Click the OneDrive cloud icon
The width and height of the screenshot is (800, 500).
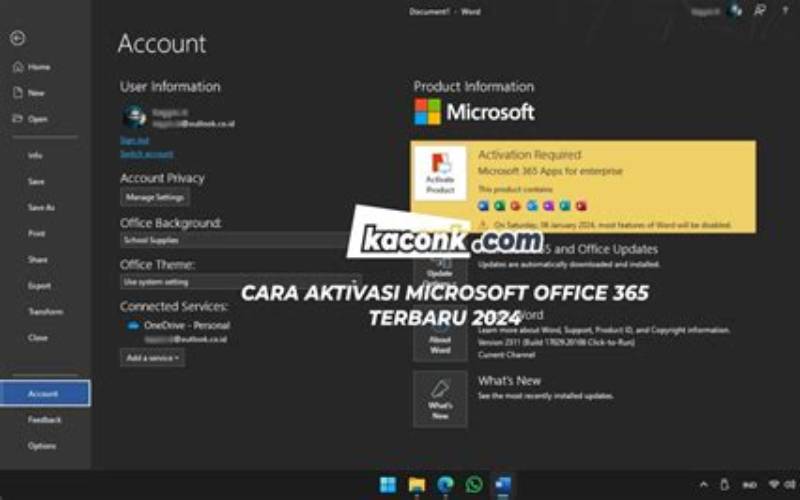(x=133, y=326)
